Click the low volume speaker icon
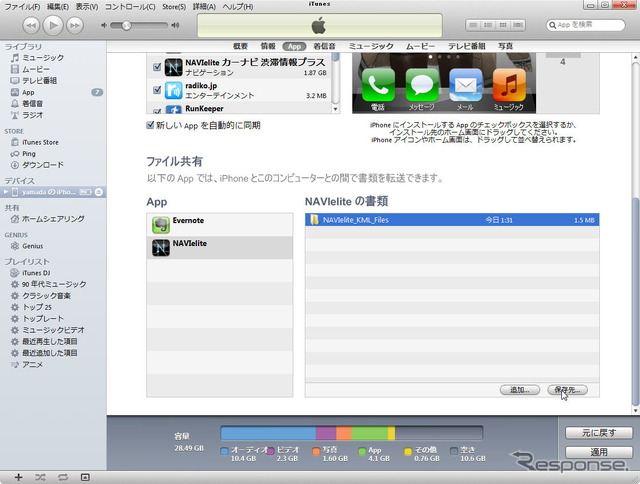This screenshot has width=640, height=484. [104, 25]
